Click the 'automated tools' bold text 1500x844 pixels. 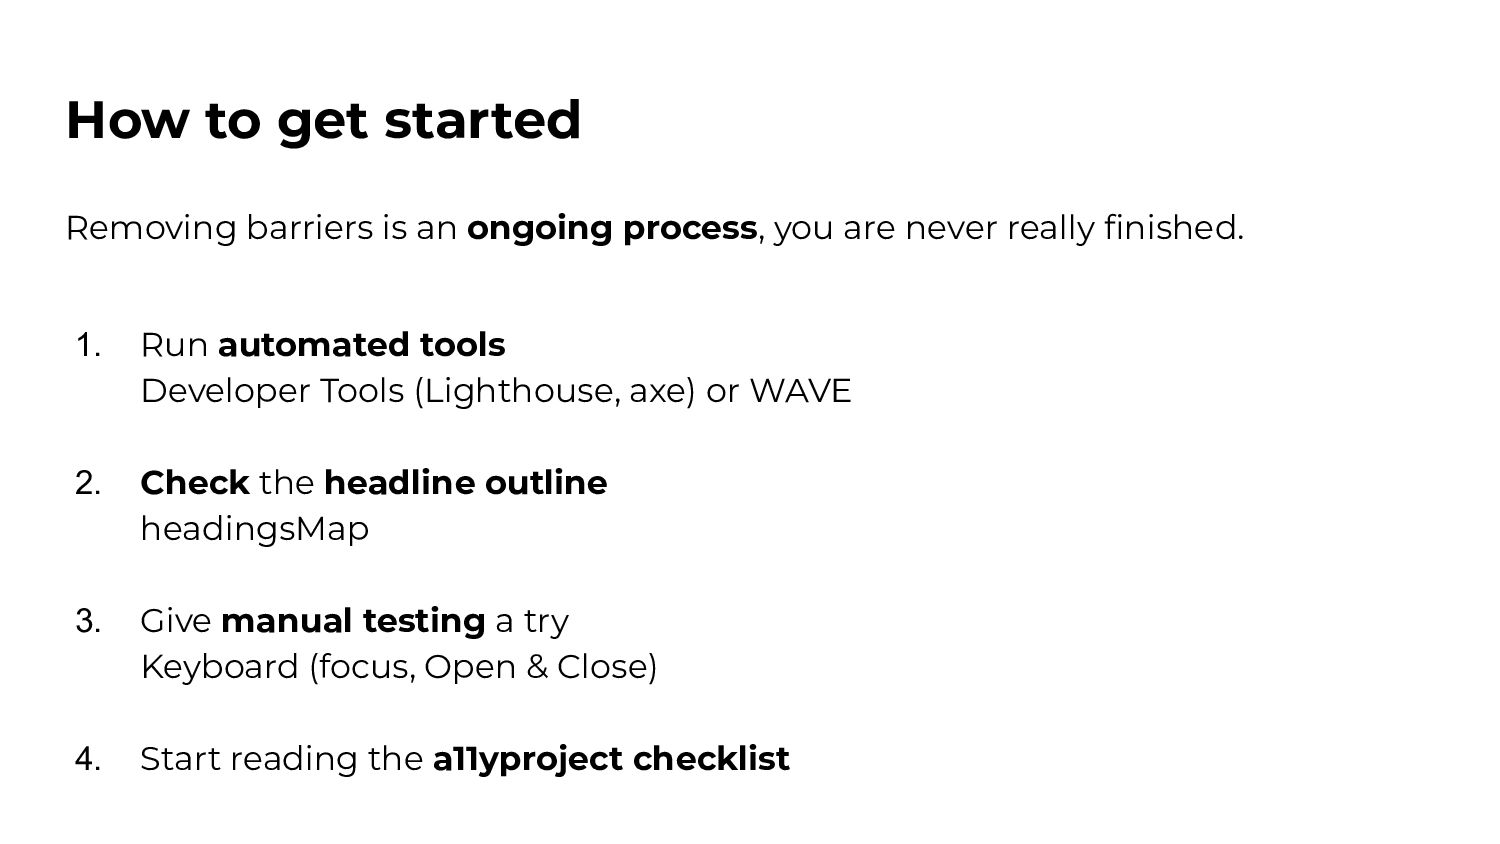[x=361, y=345]
